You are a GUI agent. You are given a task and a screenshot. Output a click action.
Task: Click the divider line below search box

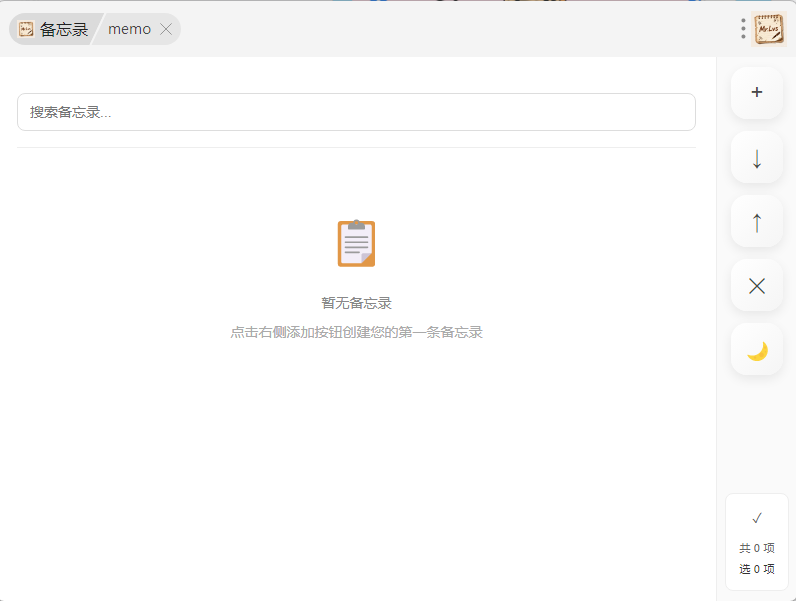click(356, 148)
